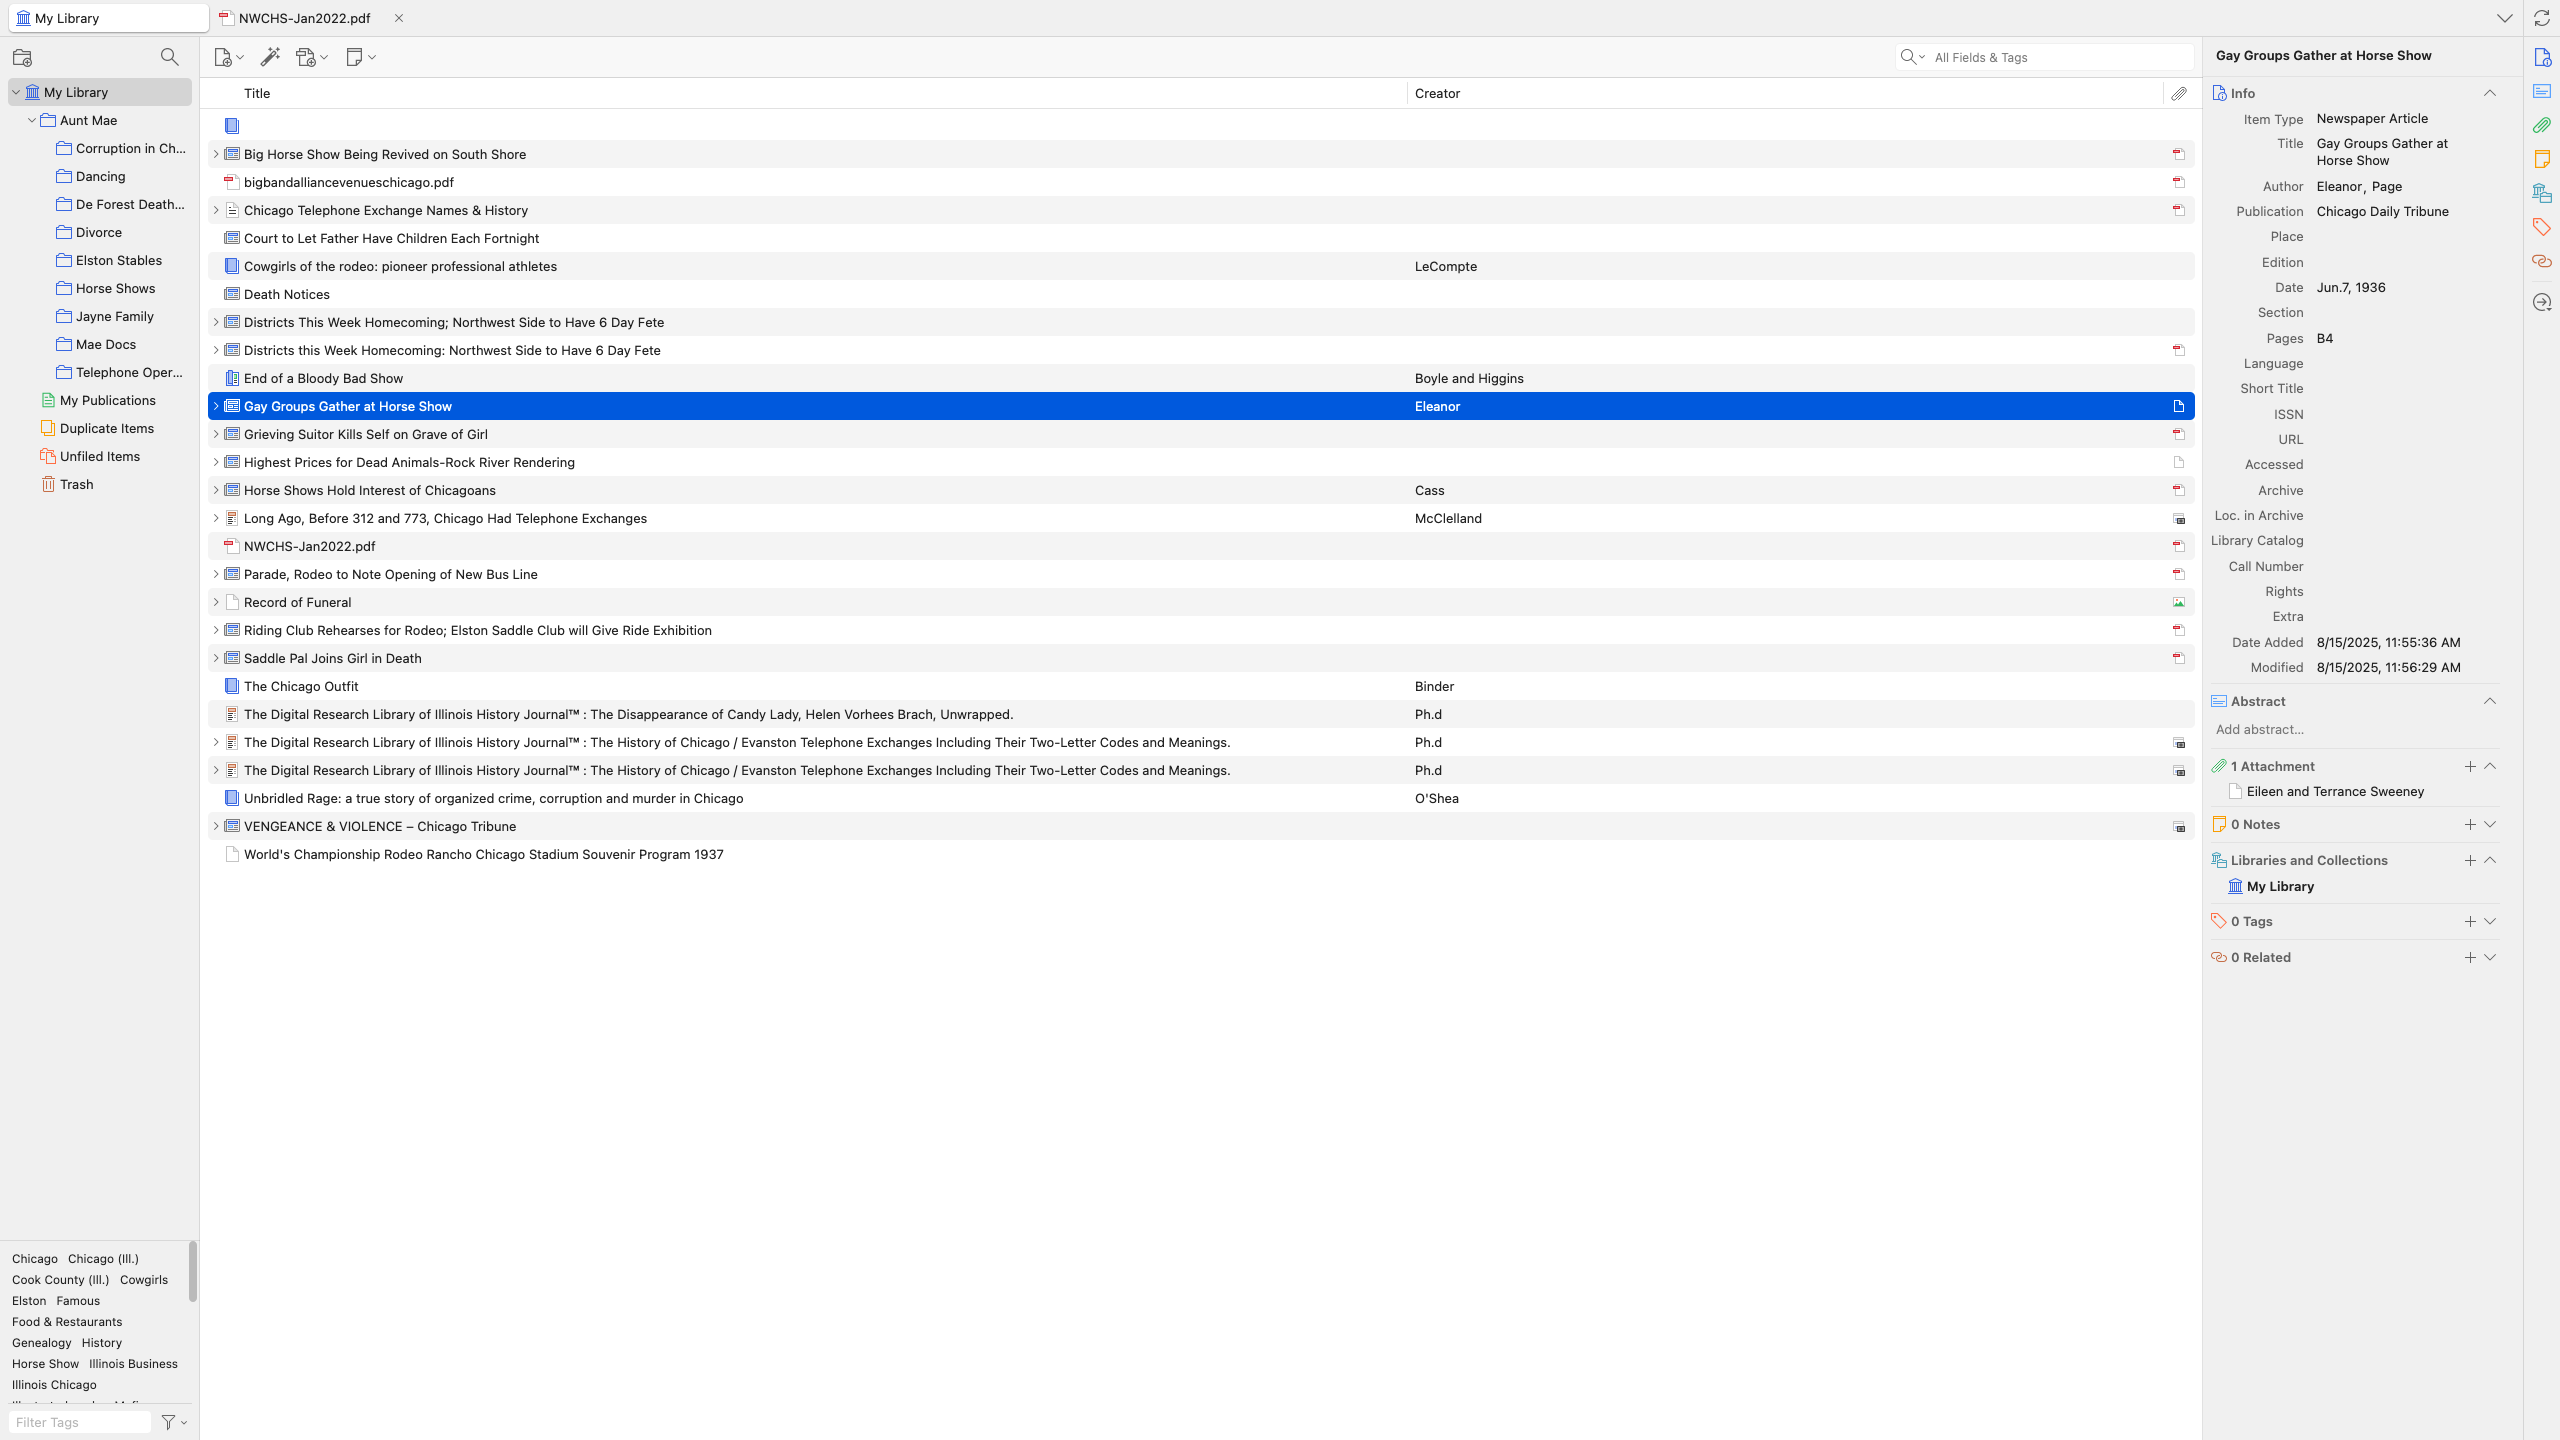Click the Locate arrow icon in sidebar
The image size is (2560, 1440).
click(2541, 302)
